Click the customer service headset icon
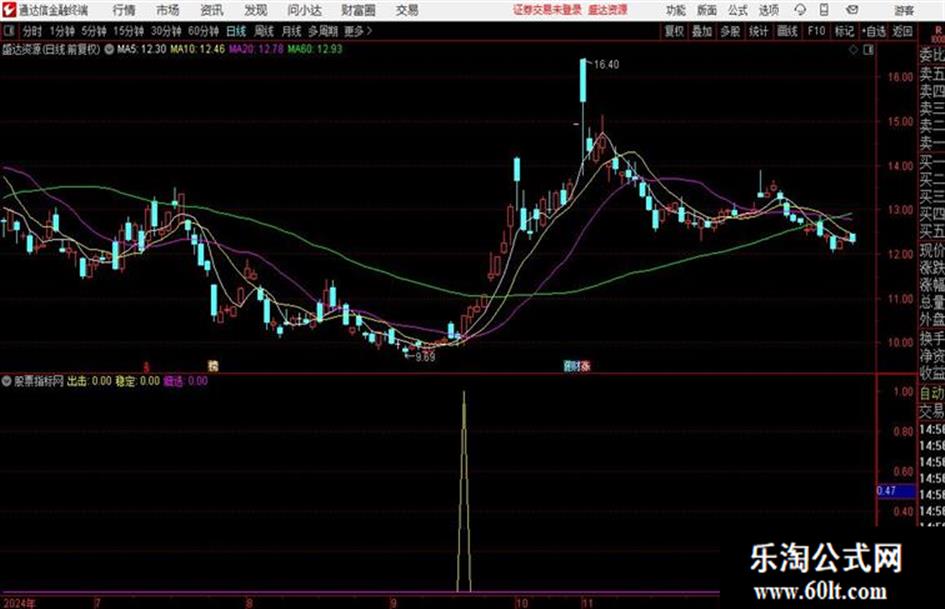The height and width of the screenshot is (609, 945). [x=800, y=10]
